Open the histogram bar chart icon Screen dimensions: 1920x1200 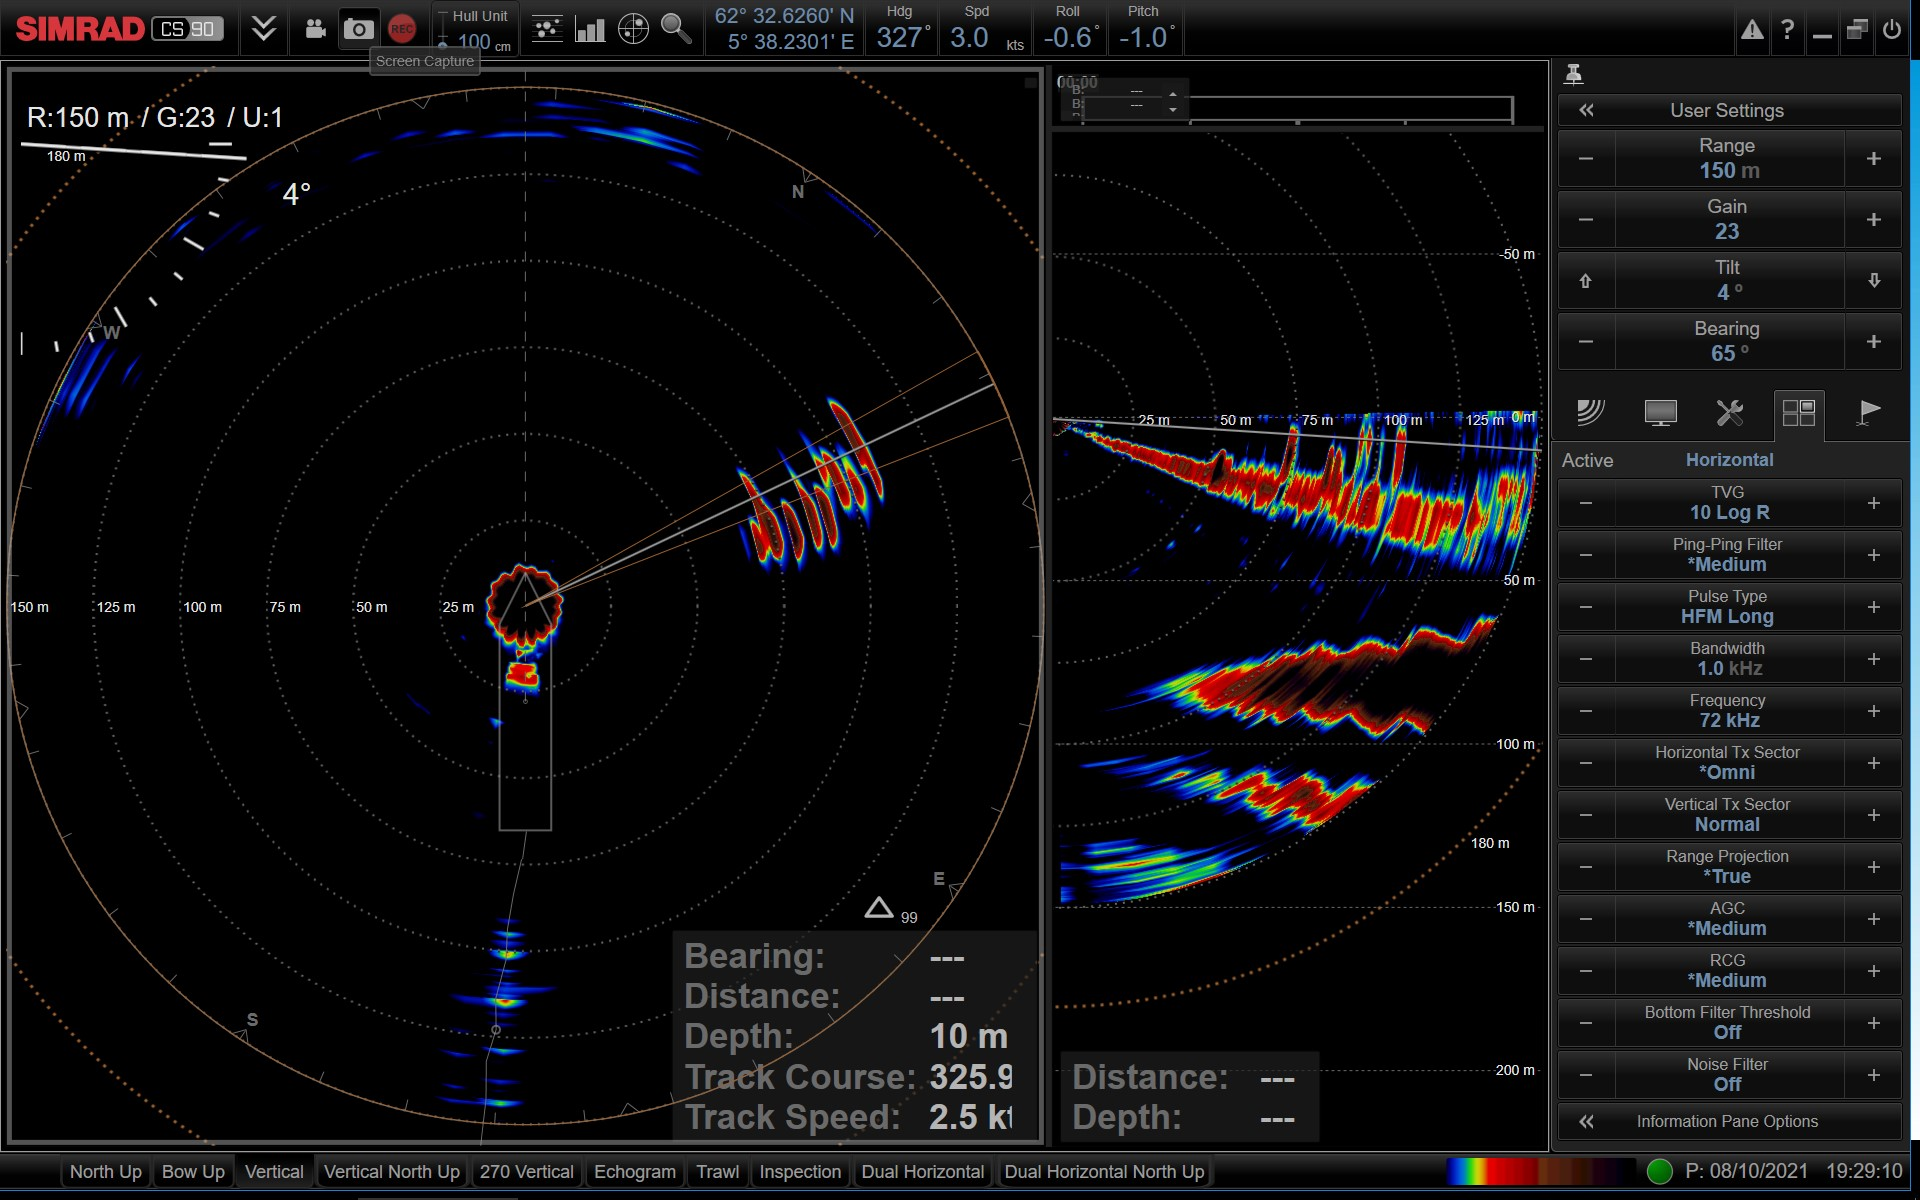coord(590,28)
